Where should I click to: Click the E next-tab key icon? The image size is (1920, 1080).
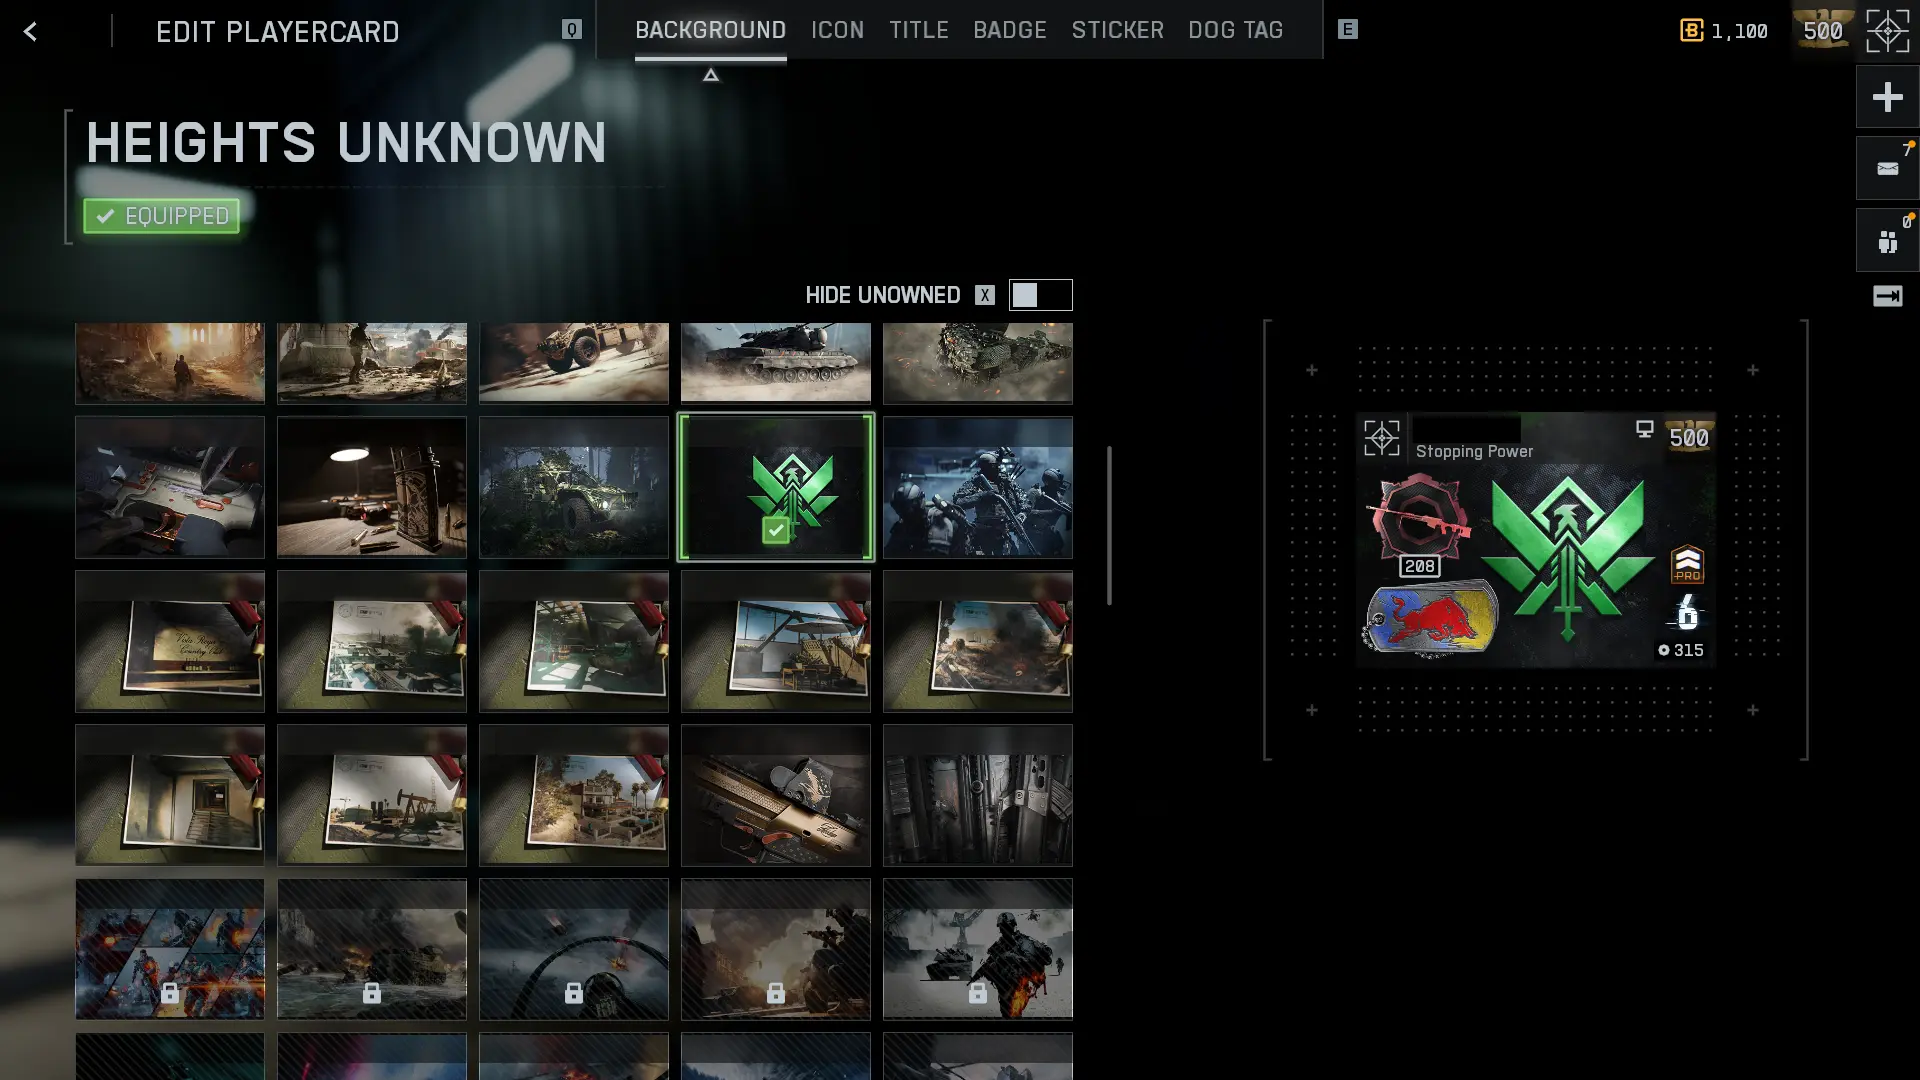pos(1347,30)
